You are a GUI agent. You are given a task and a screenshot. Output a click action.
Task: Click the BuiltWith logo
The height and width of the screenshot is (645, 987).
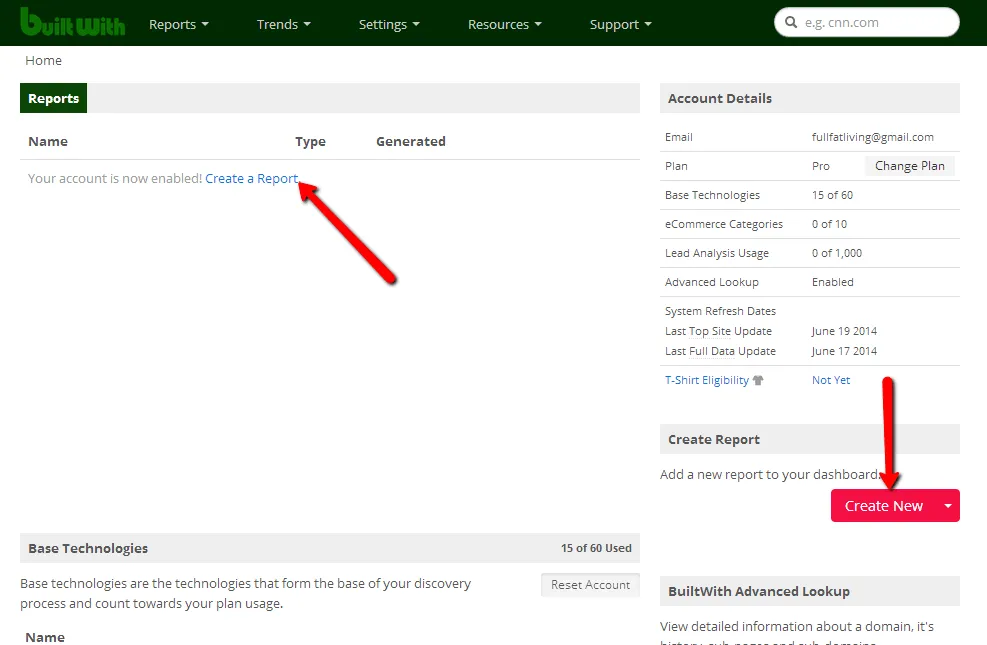pyautogui.click(x=72, y=22)
